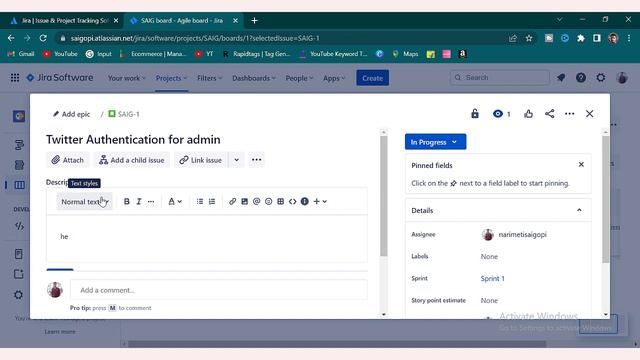The width and height of the screenshot is (640, 360).
Task: Insert a table in description
Action: (280, 201)
